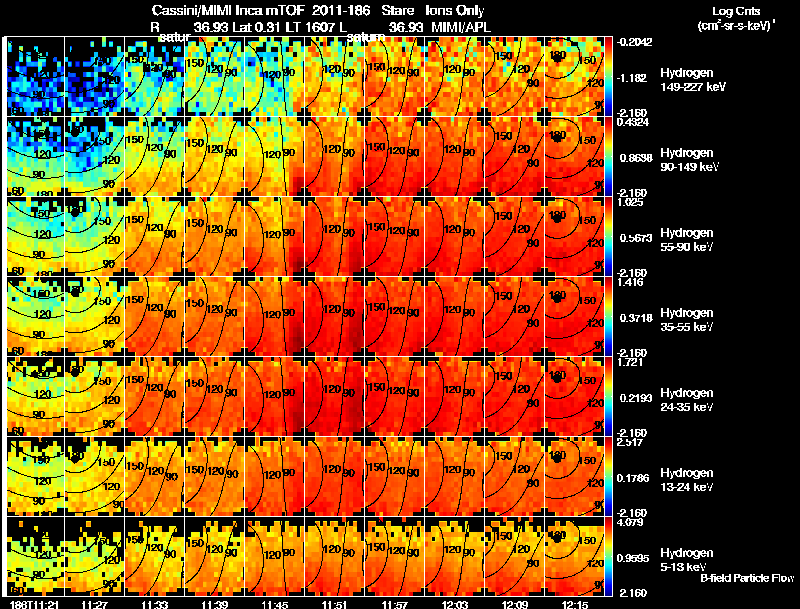Click the Hydrogen 24-35 keV label

tap(687, 400)
